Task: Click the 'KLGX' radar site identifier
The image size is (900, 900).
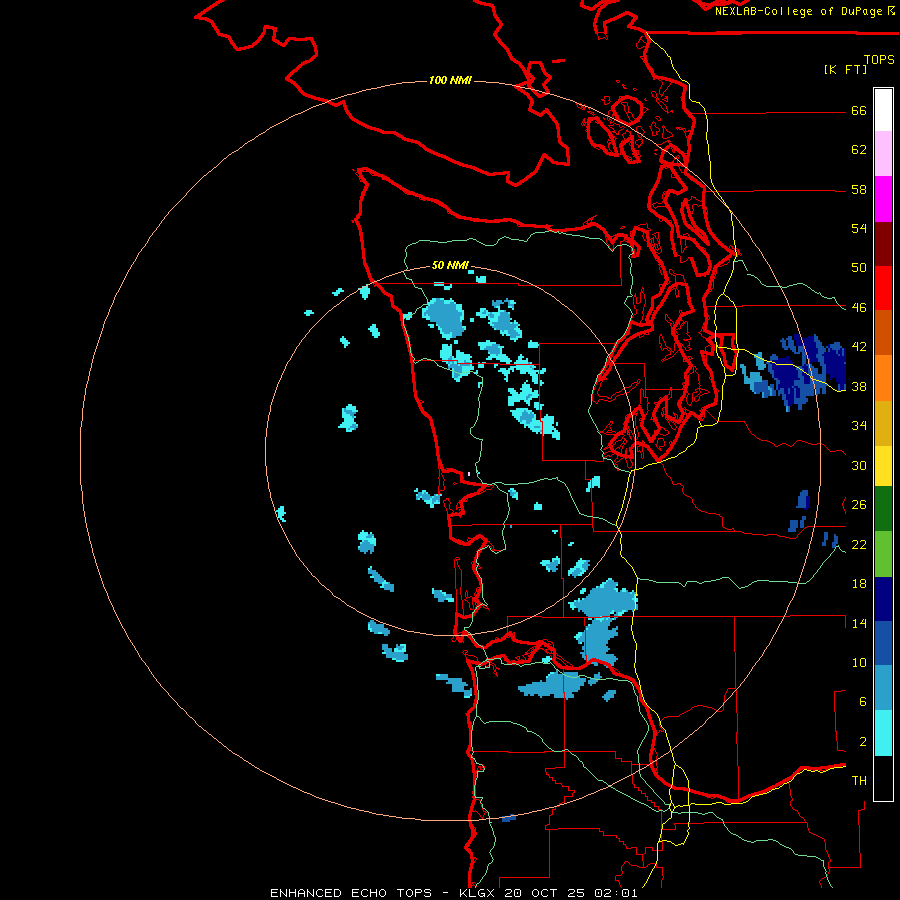Action: (476, 893)
